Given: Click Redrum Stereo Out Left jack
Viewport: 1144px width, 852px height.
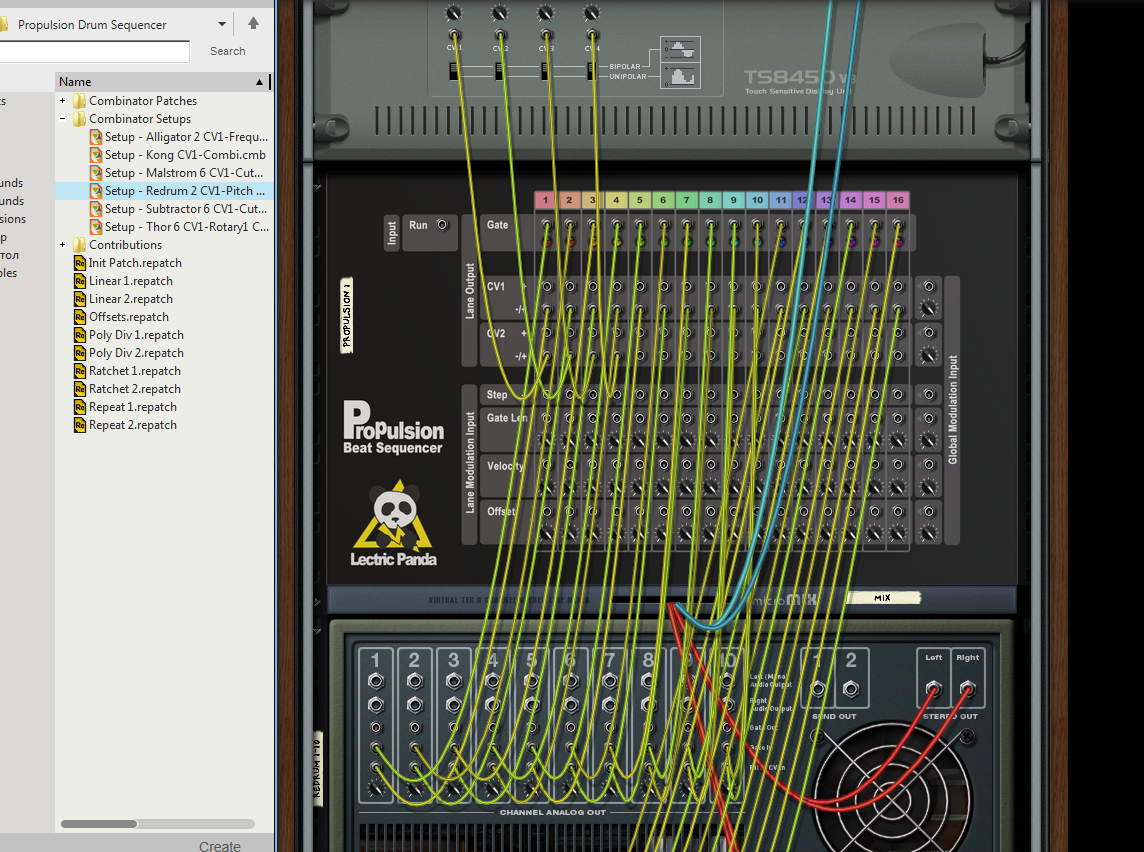Looking at the screenshot, I should [933, 688].
